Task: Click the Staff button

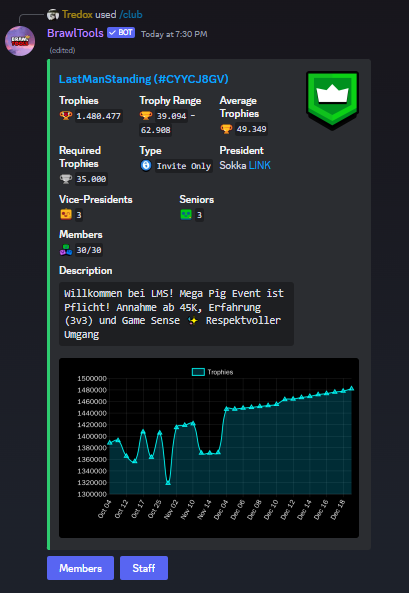Action: click(x=144, y=568)
